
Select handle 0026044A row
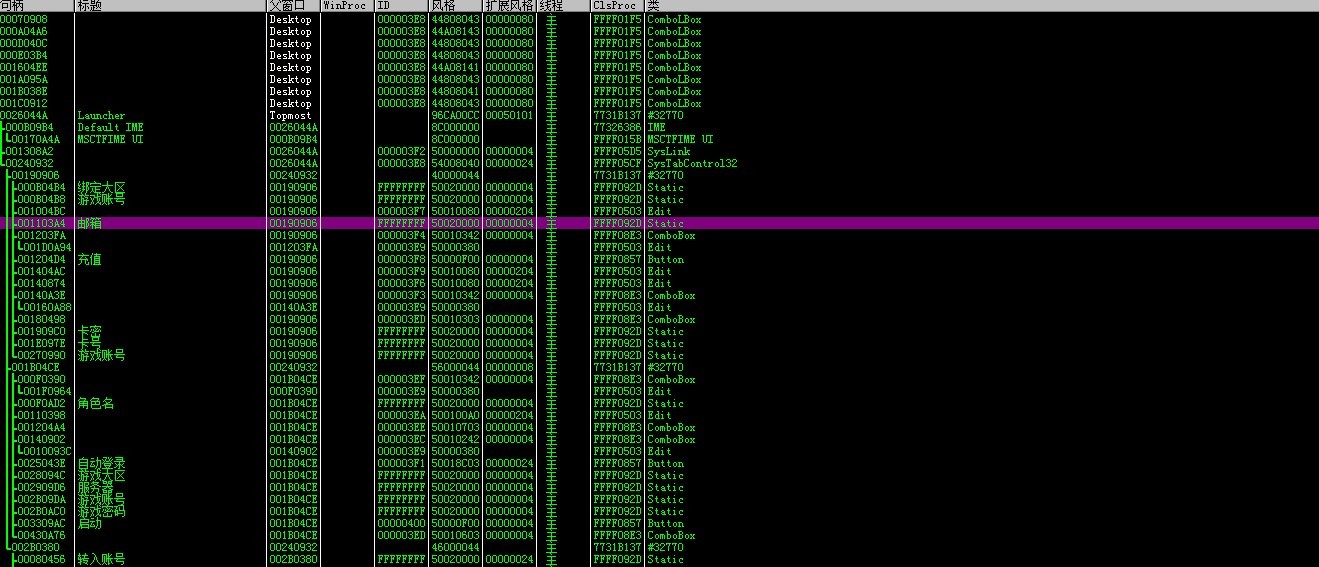coord(24,116)
